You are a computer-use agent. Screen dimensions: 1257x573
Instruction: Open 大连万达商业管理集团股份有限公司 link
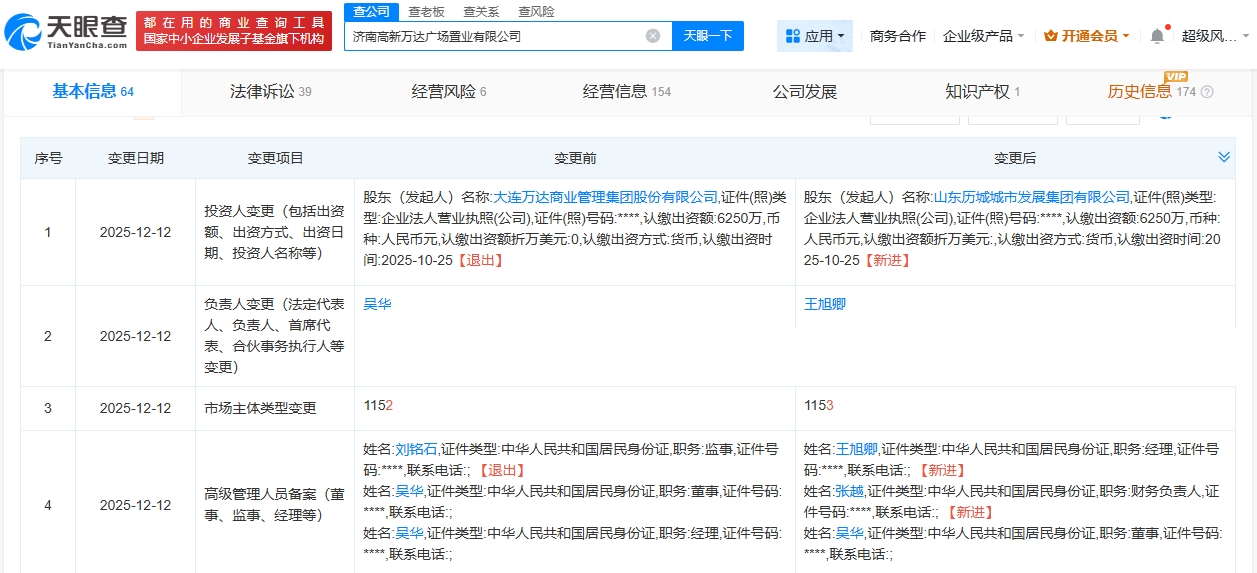click(605, 197)
